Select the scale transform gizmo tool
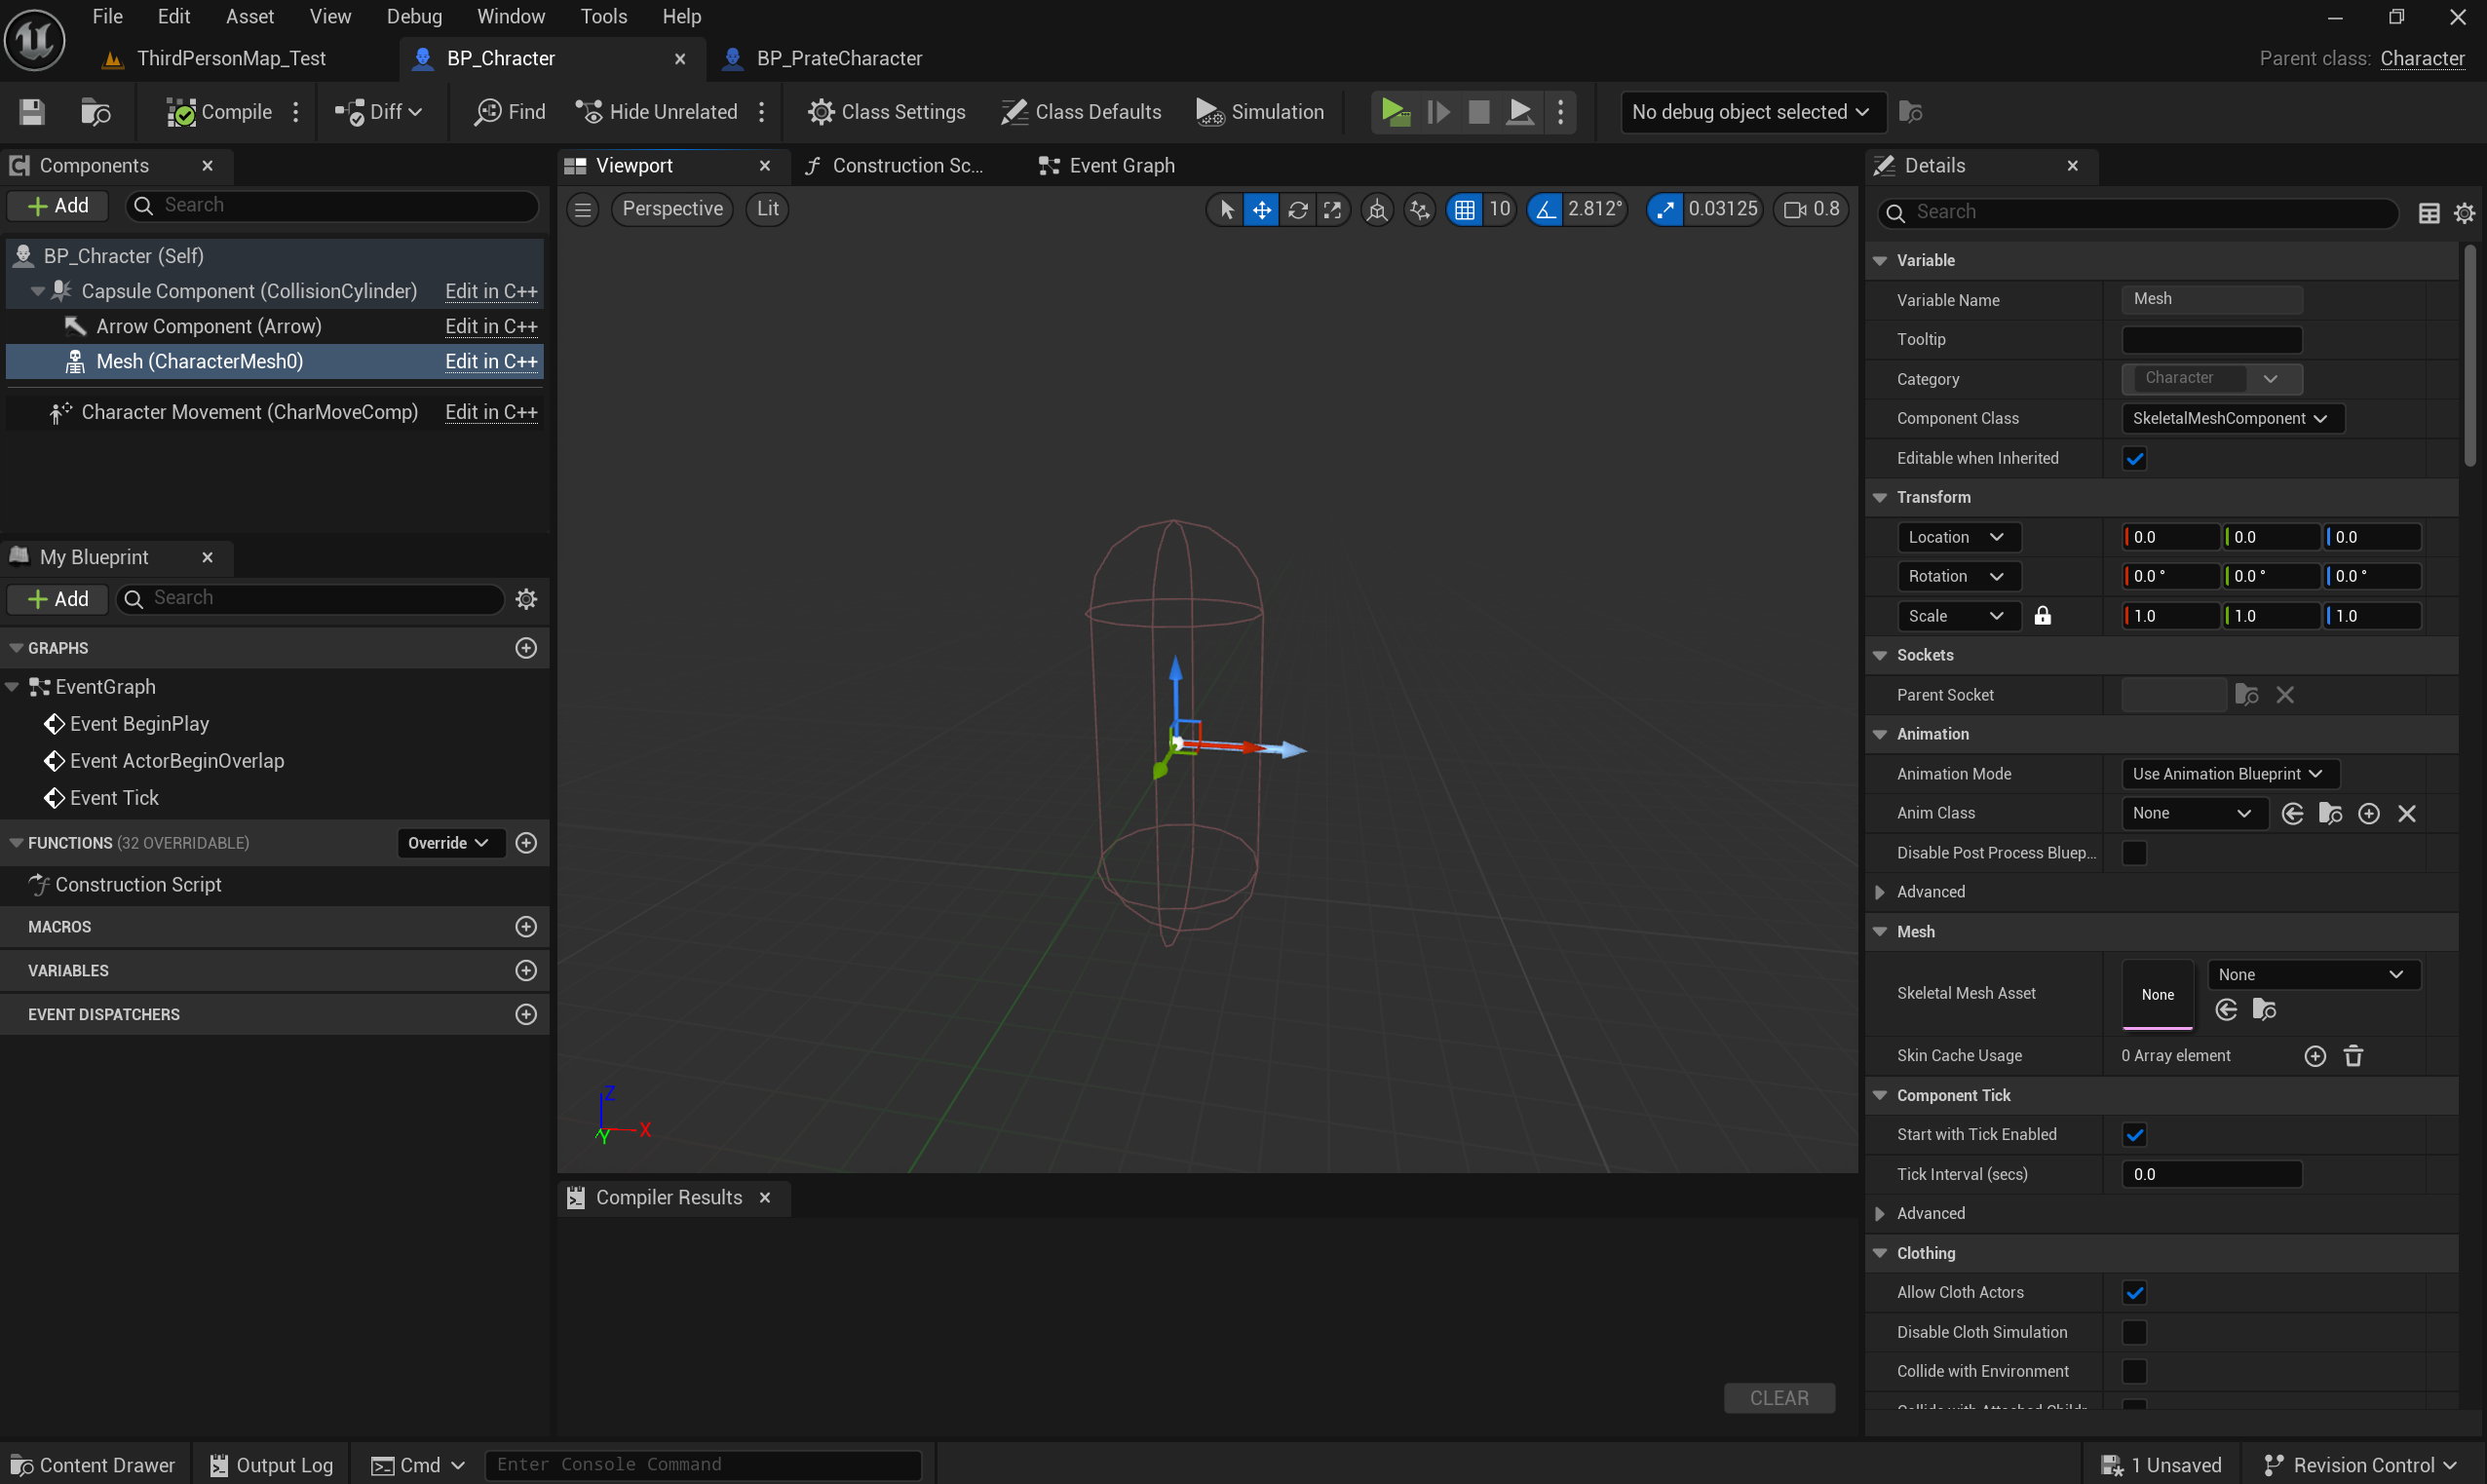 coord(1333,209)
